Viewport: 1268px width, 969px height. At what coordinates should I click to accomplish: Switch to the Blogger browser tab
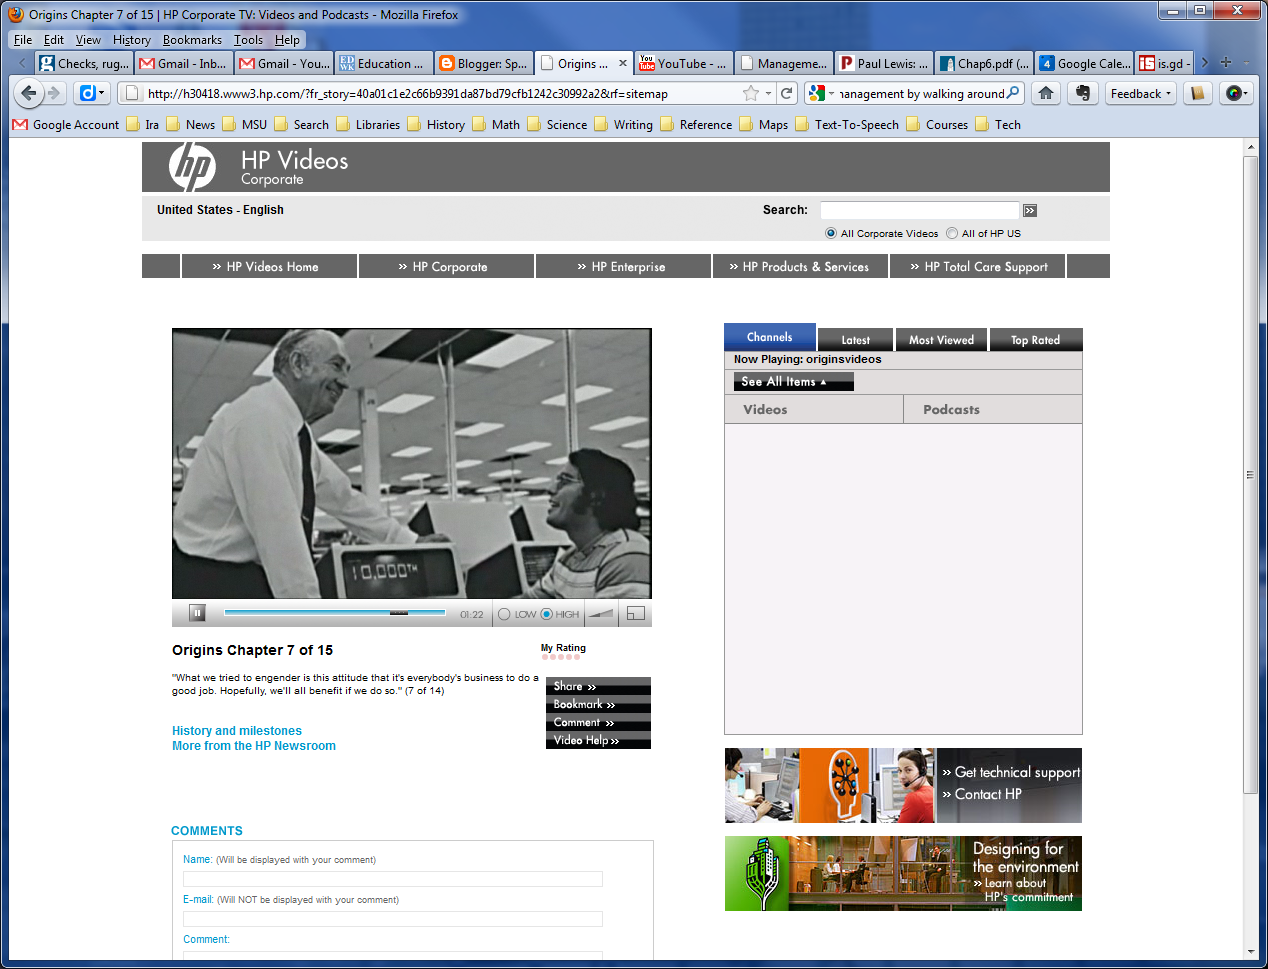(484, 63)
